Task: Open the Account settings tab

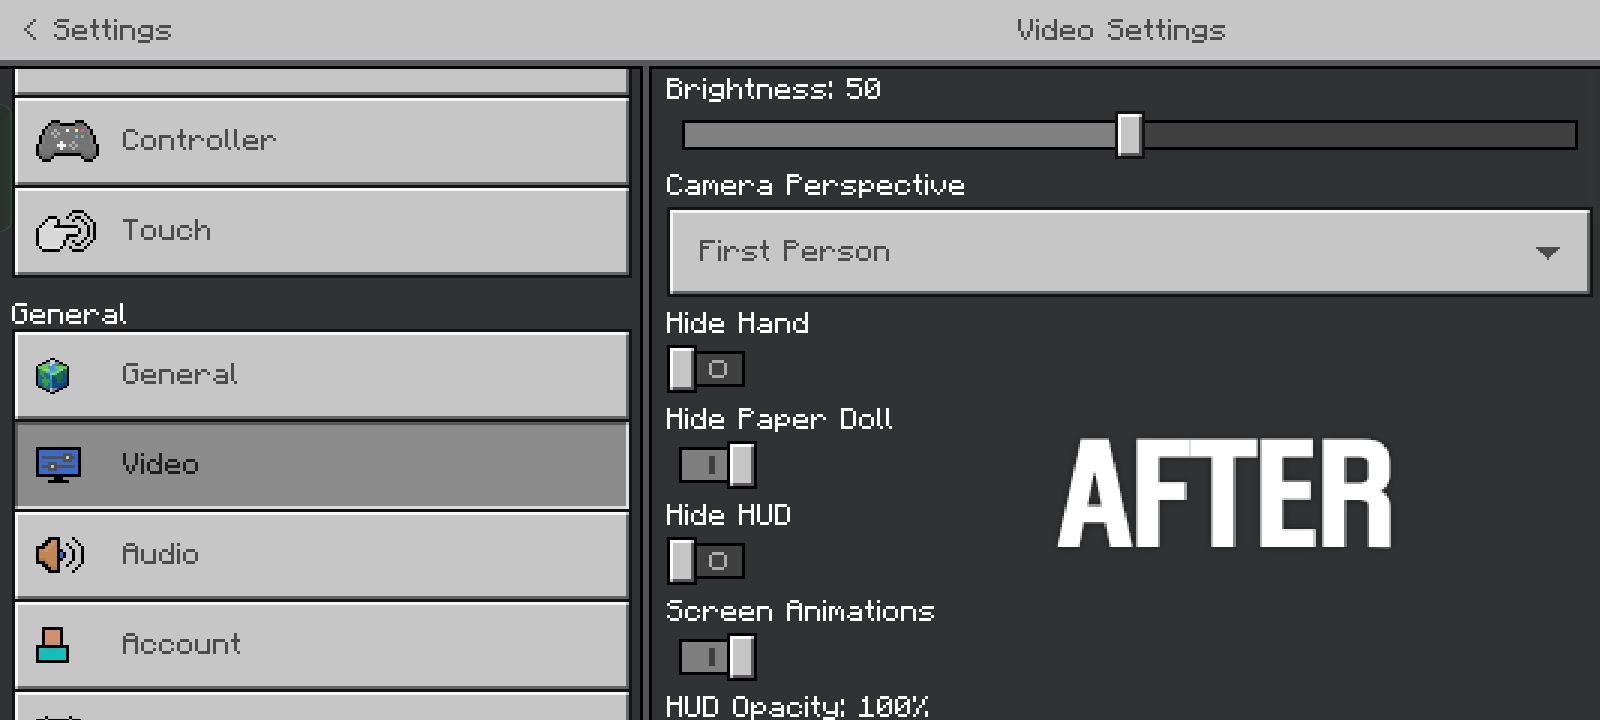Action: click(322, 645)
